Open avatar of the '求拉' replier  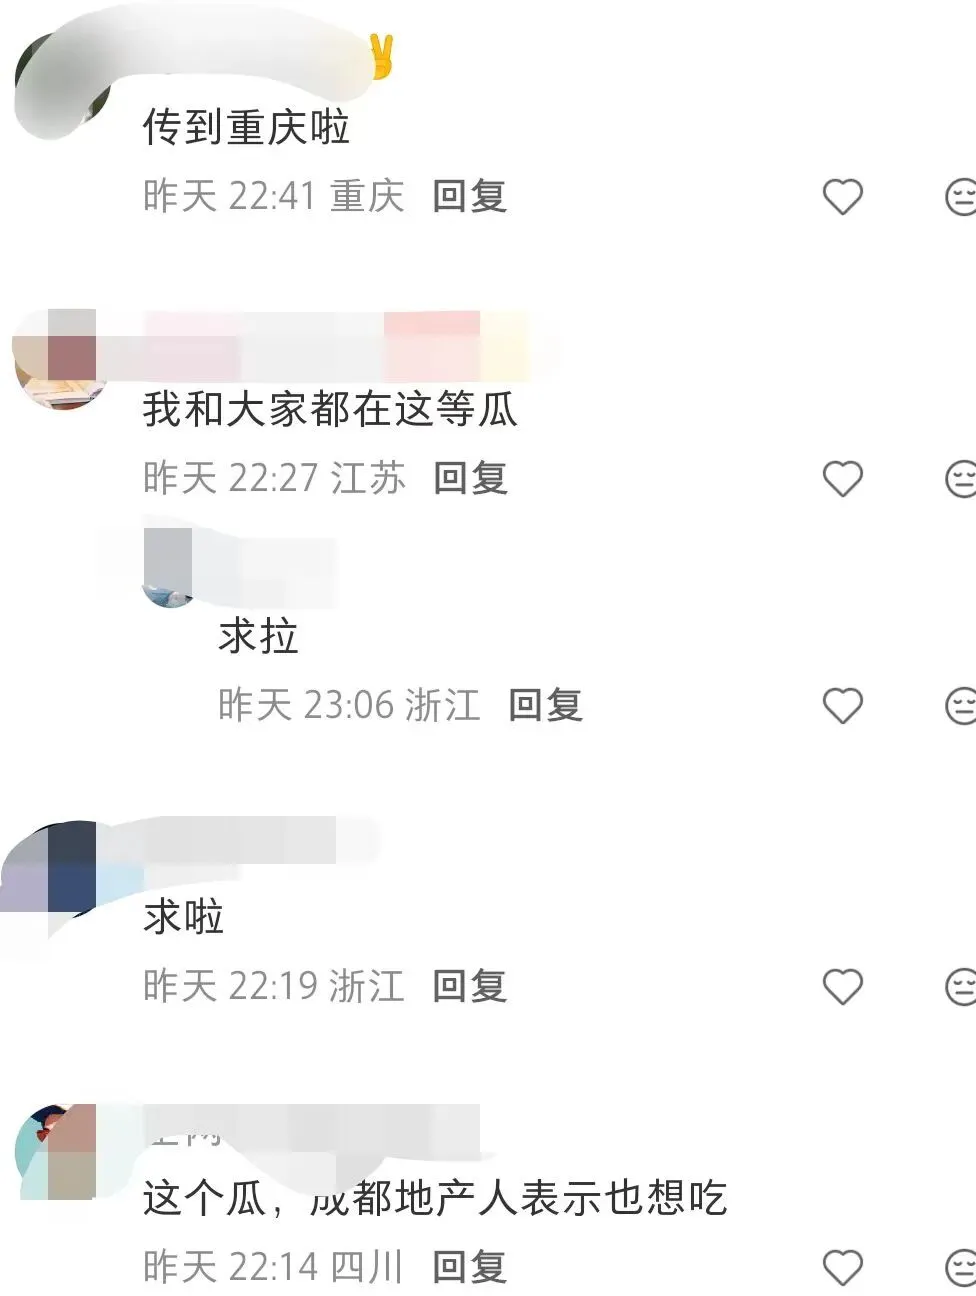(x=170, y=568)
